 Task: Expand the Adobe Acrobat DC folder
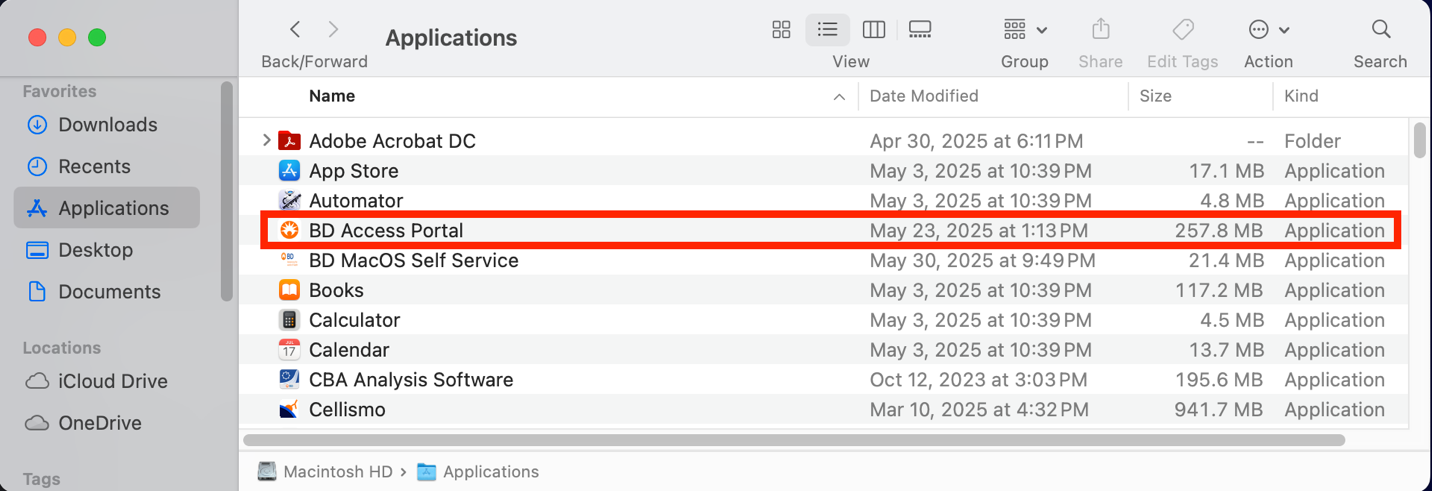tap(266, 141)
